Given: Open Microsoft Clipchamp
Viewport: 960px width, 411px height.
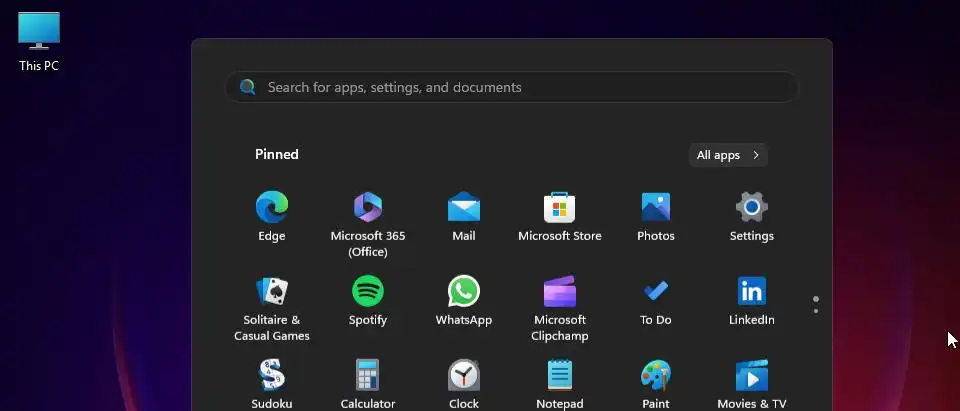Looking at the screenshot, I should tap(560, 308).
